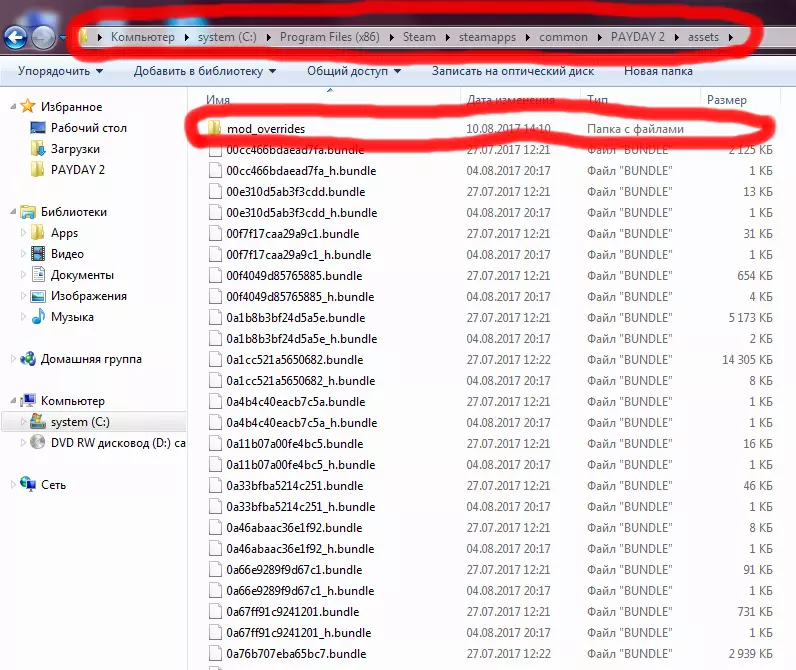
Task: Click file icon of 0a33bfba5214c251.bundle
Action: (x=215, y=485)
